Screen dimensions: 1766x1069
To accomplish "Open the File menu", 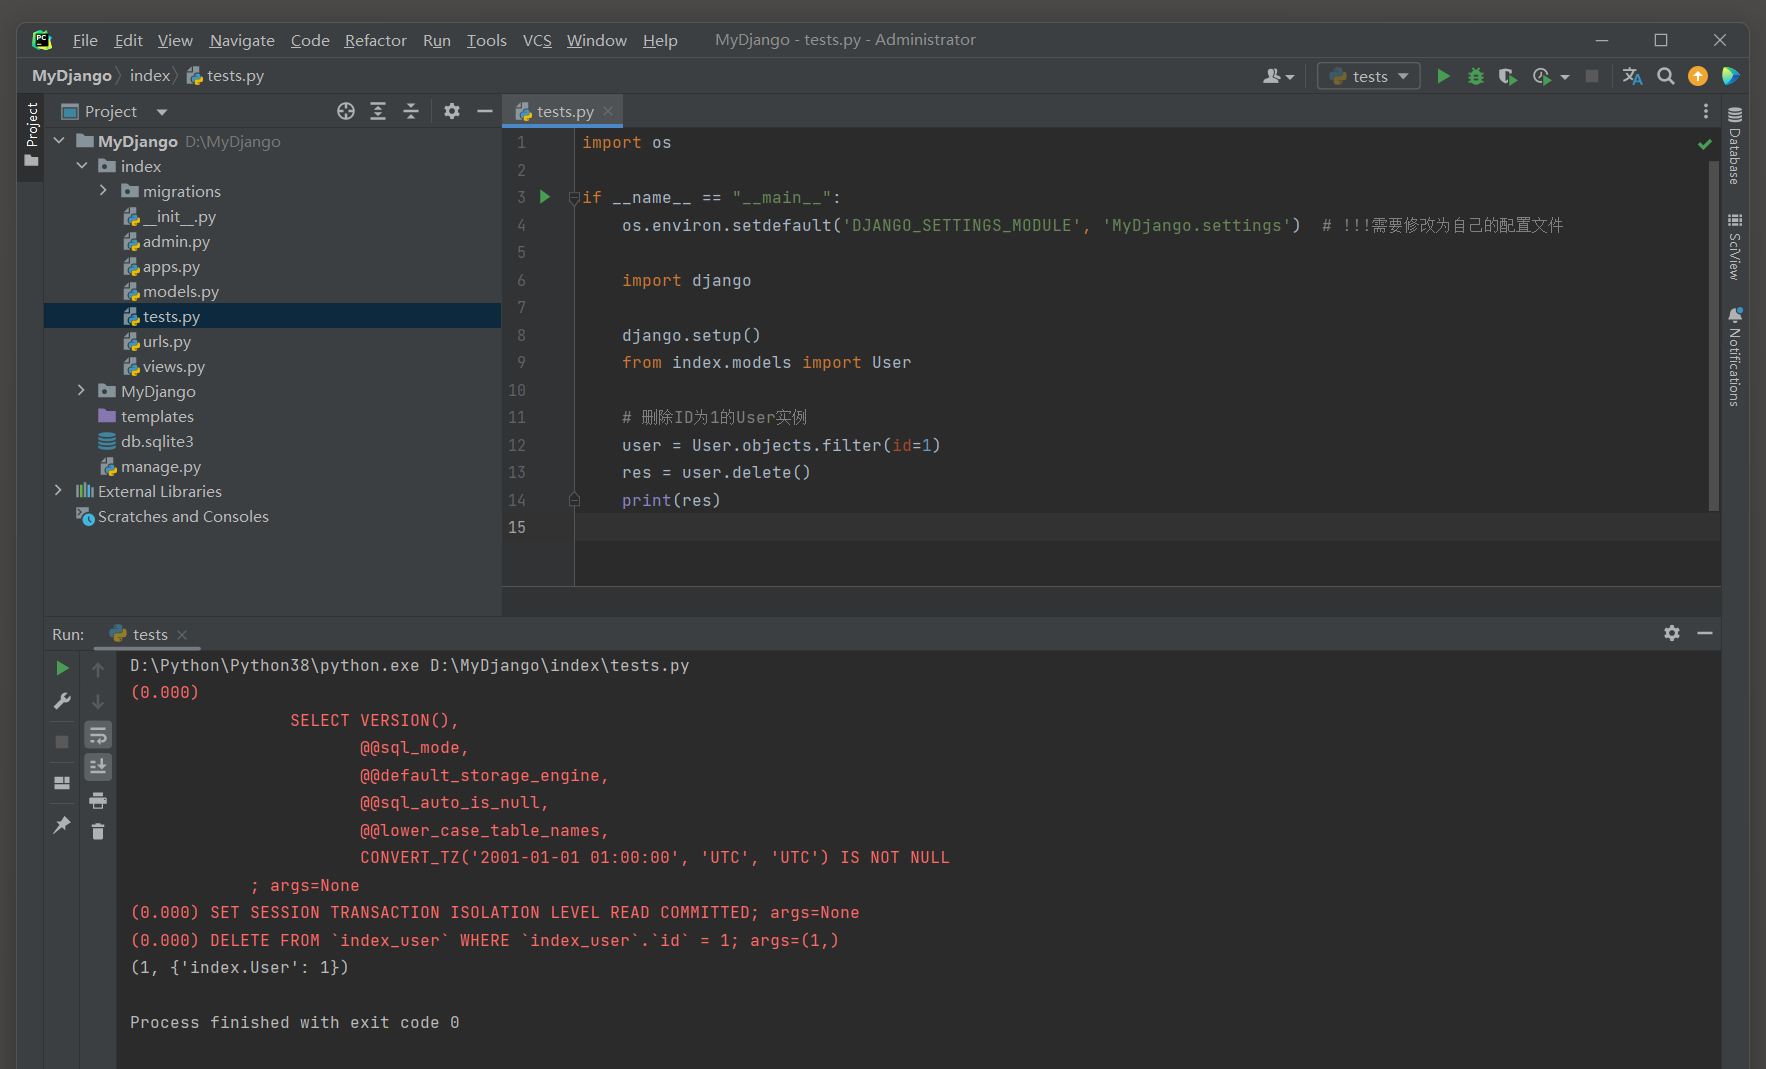I will click(85, 40).
